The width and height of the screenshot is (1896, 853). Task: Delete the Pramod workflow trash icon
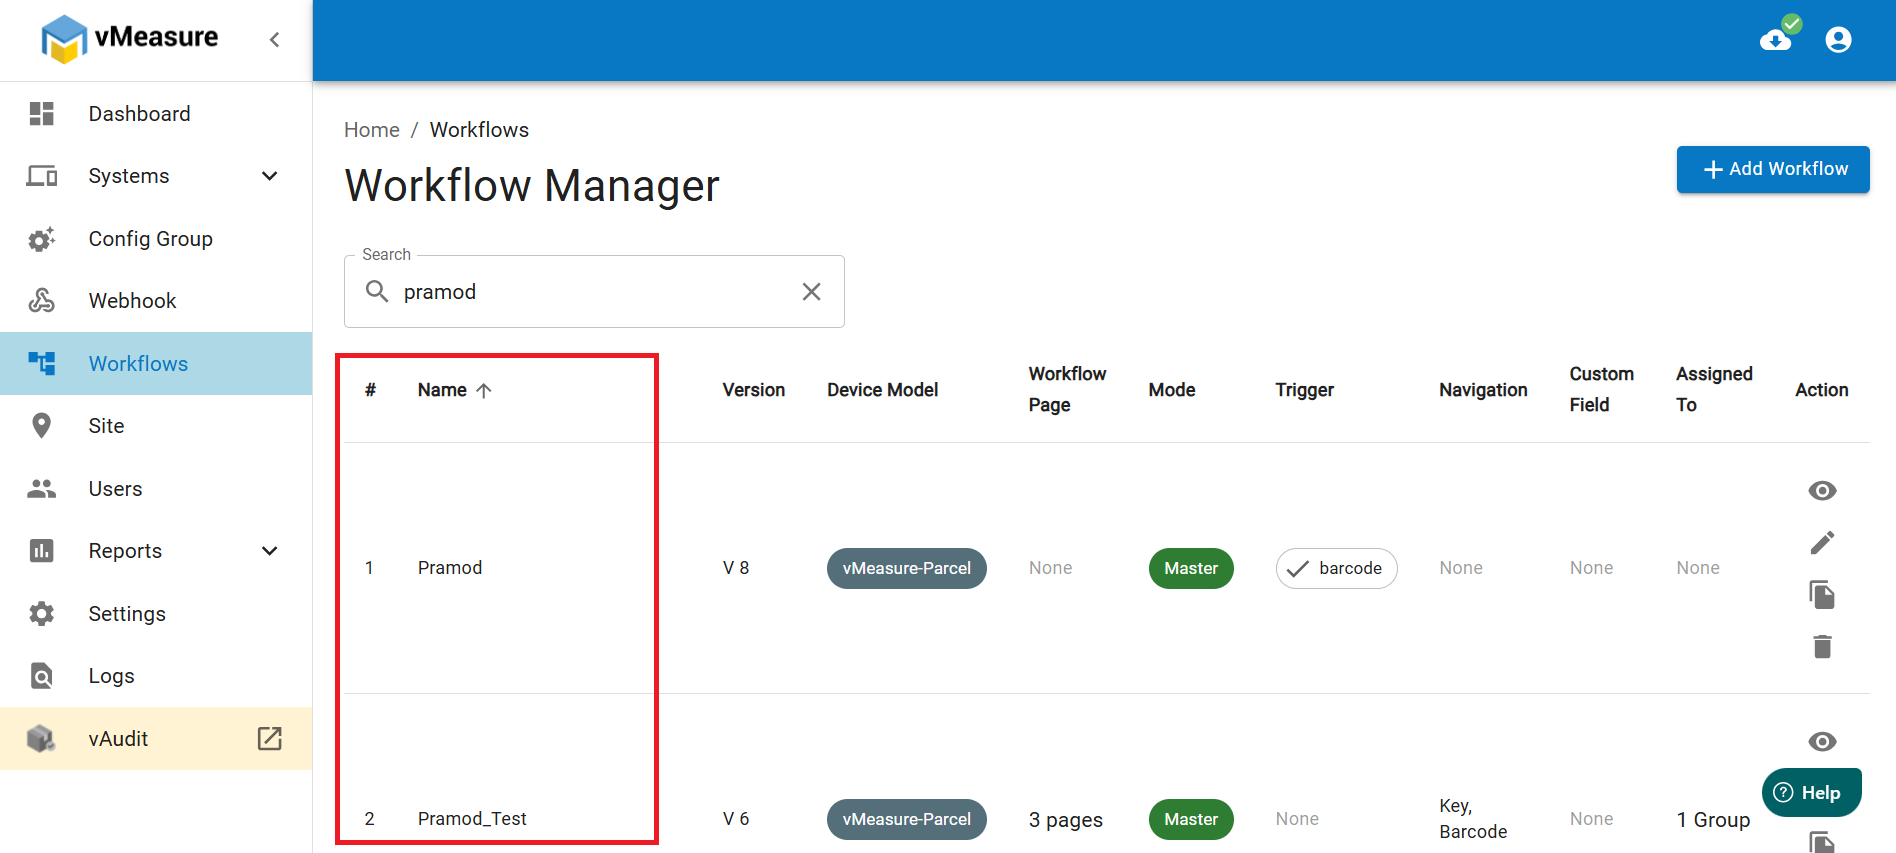1822,646
